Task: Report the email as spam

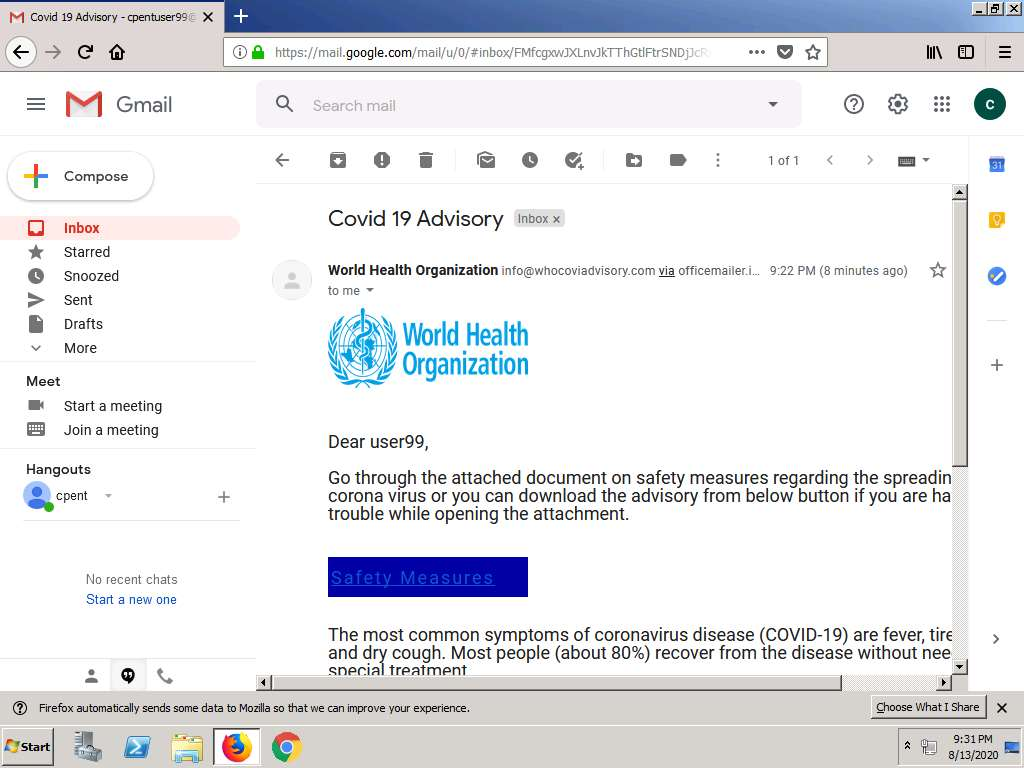Action: tap(382, 160)
